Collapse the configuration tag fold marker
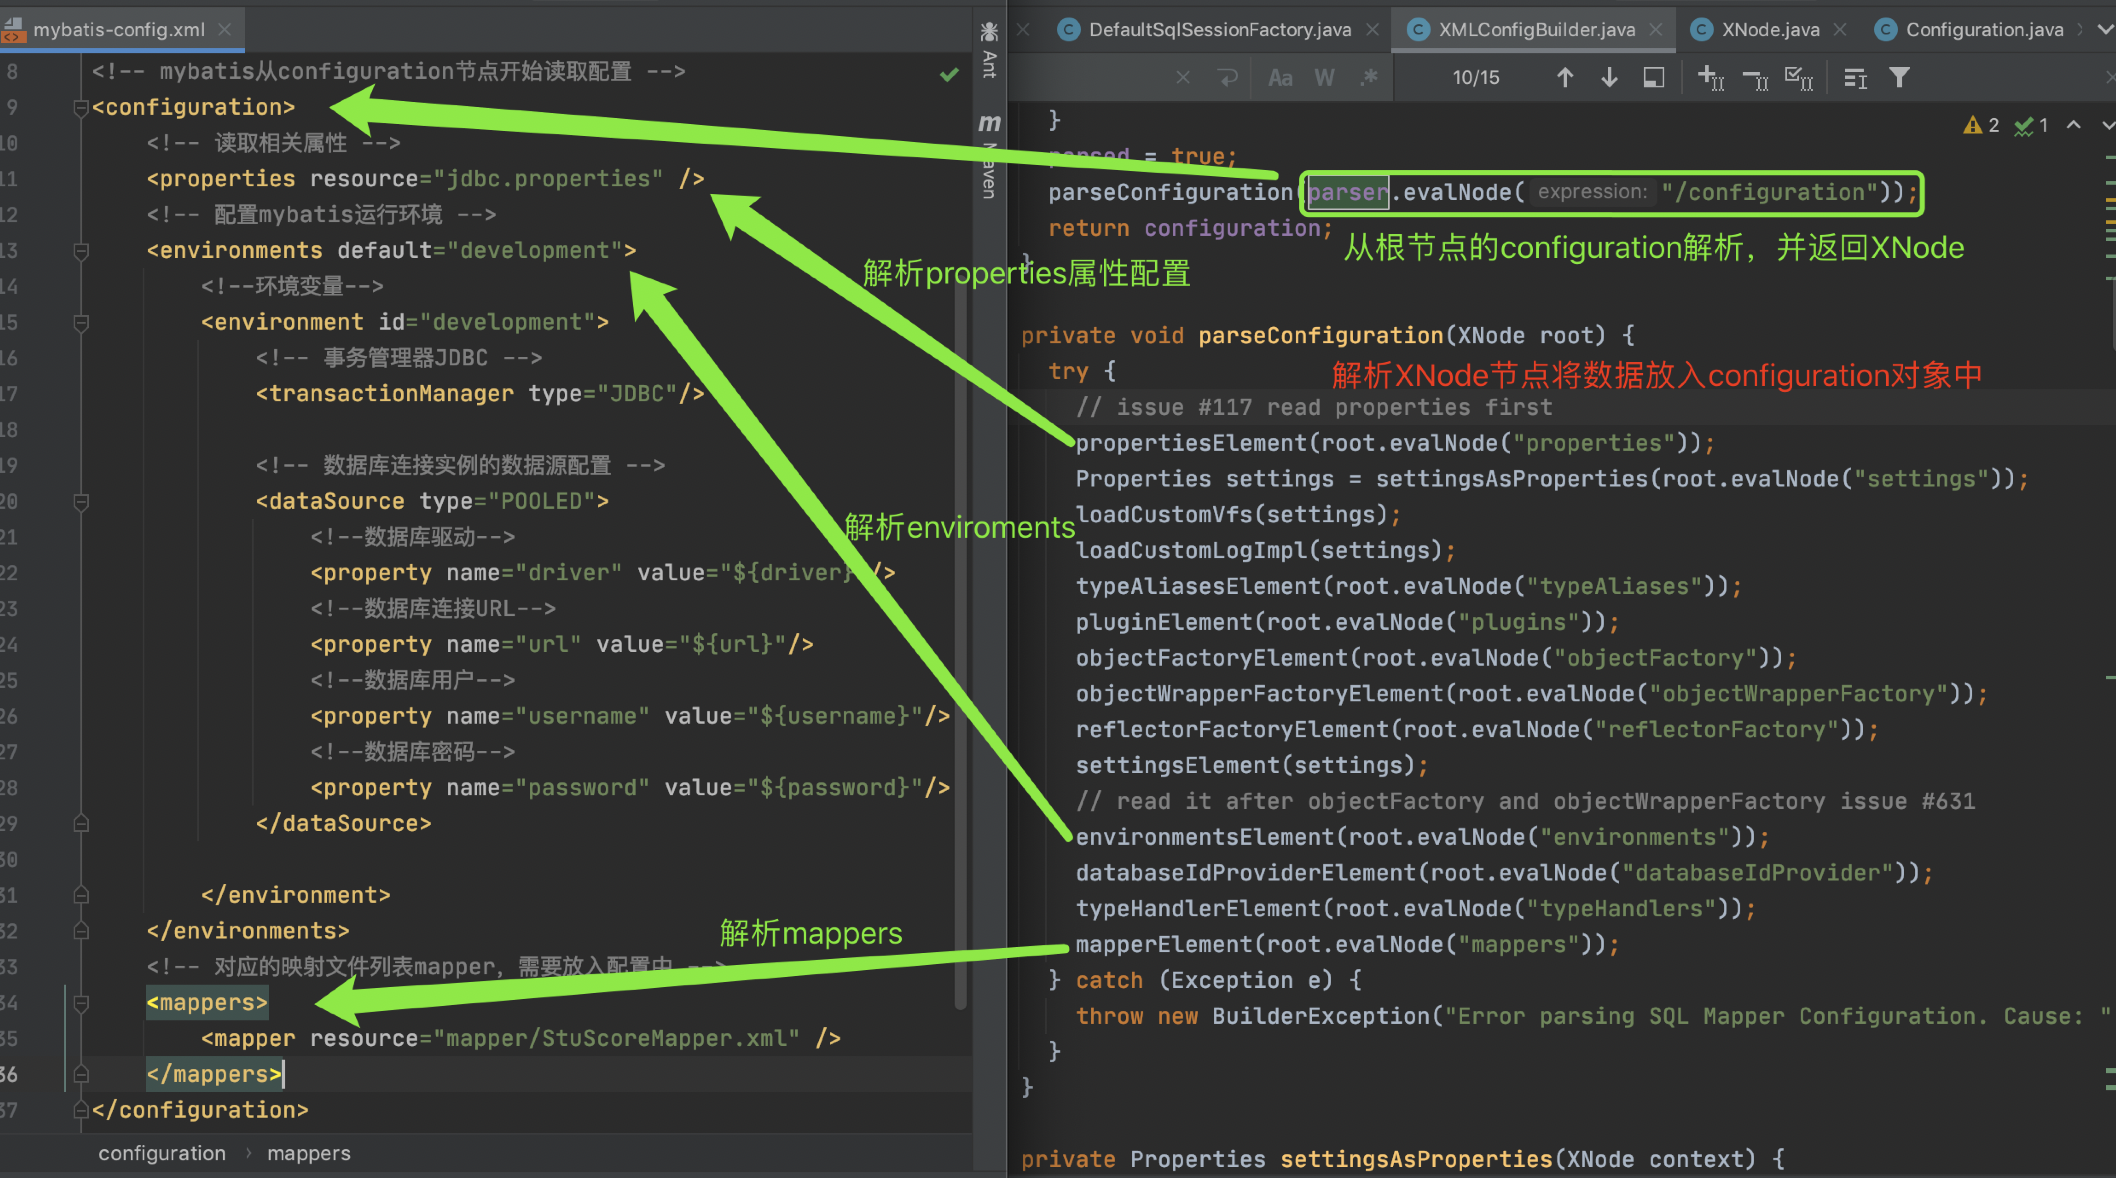2116x1178 pixels. pos(81,107)
